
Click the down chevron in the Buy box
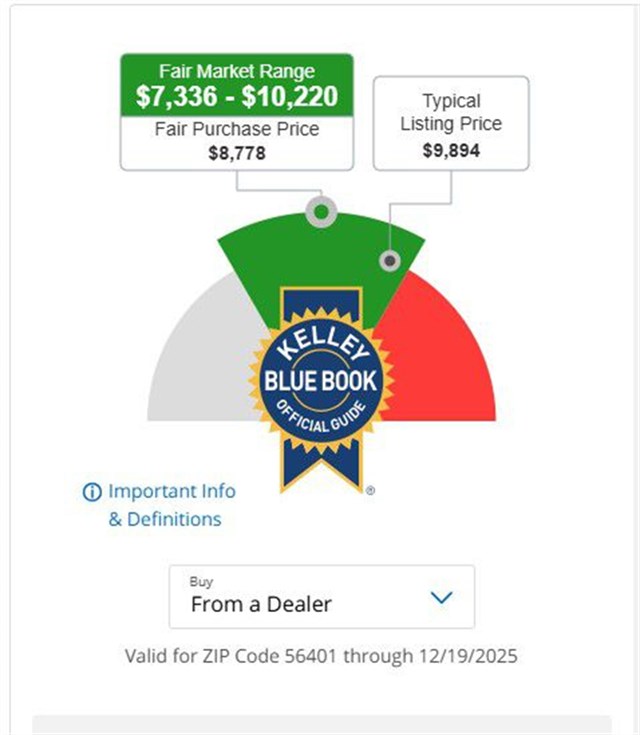(441, 598)
